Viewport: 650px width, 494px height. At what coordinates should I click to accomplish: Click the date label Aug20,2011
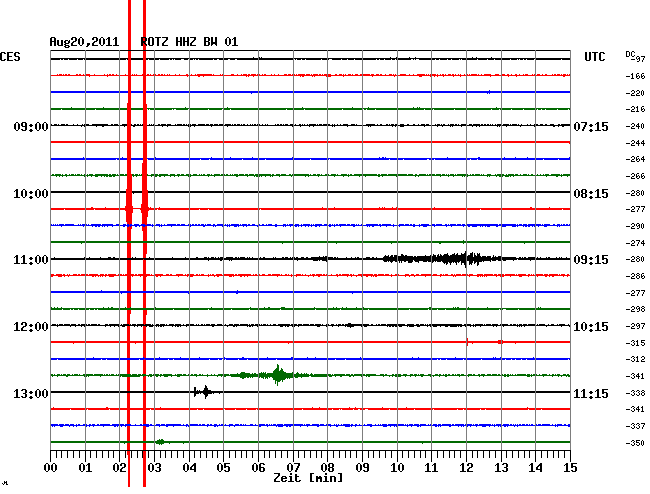(x=84, y=42)
